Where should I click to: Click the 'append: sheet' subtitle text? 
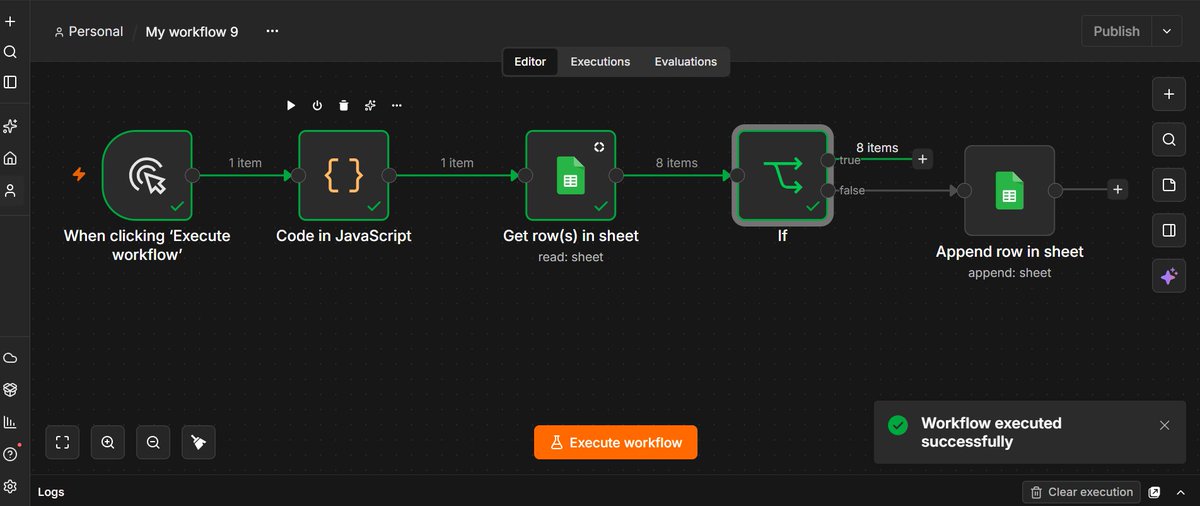click(x=1009, y=273)
